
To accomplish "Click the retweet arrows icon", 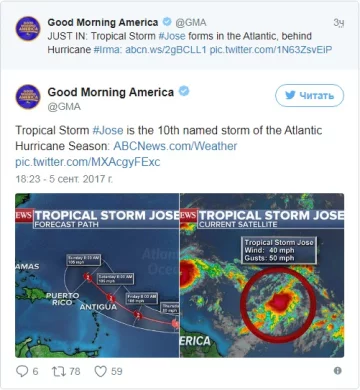I will pos(58,371).
